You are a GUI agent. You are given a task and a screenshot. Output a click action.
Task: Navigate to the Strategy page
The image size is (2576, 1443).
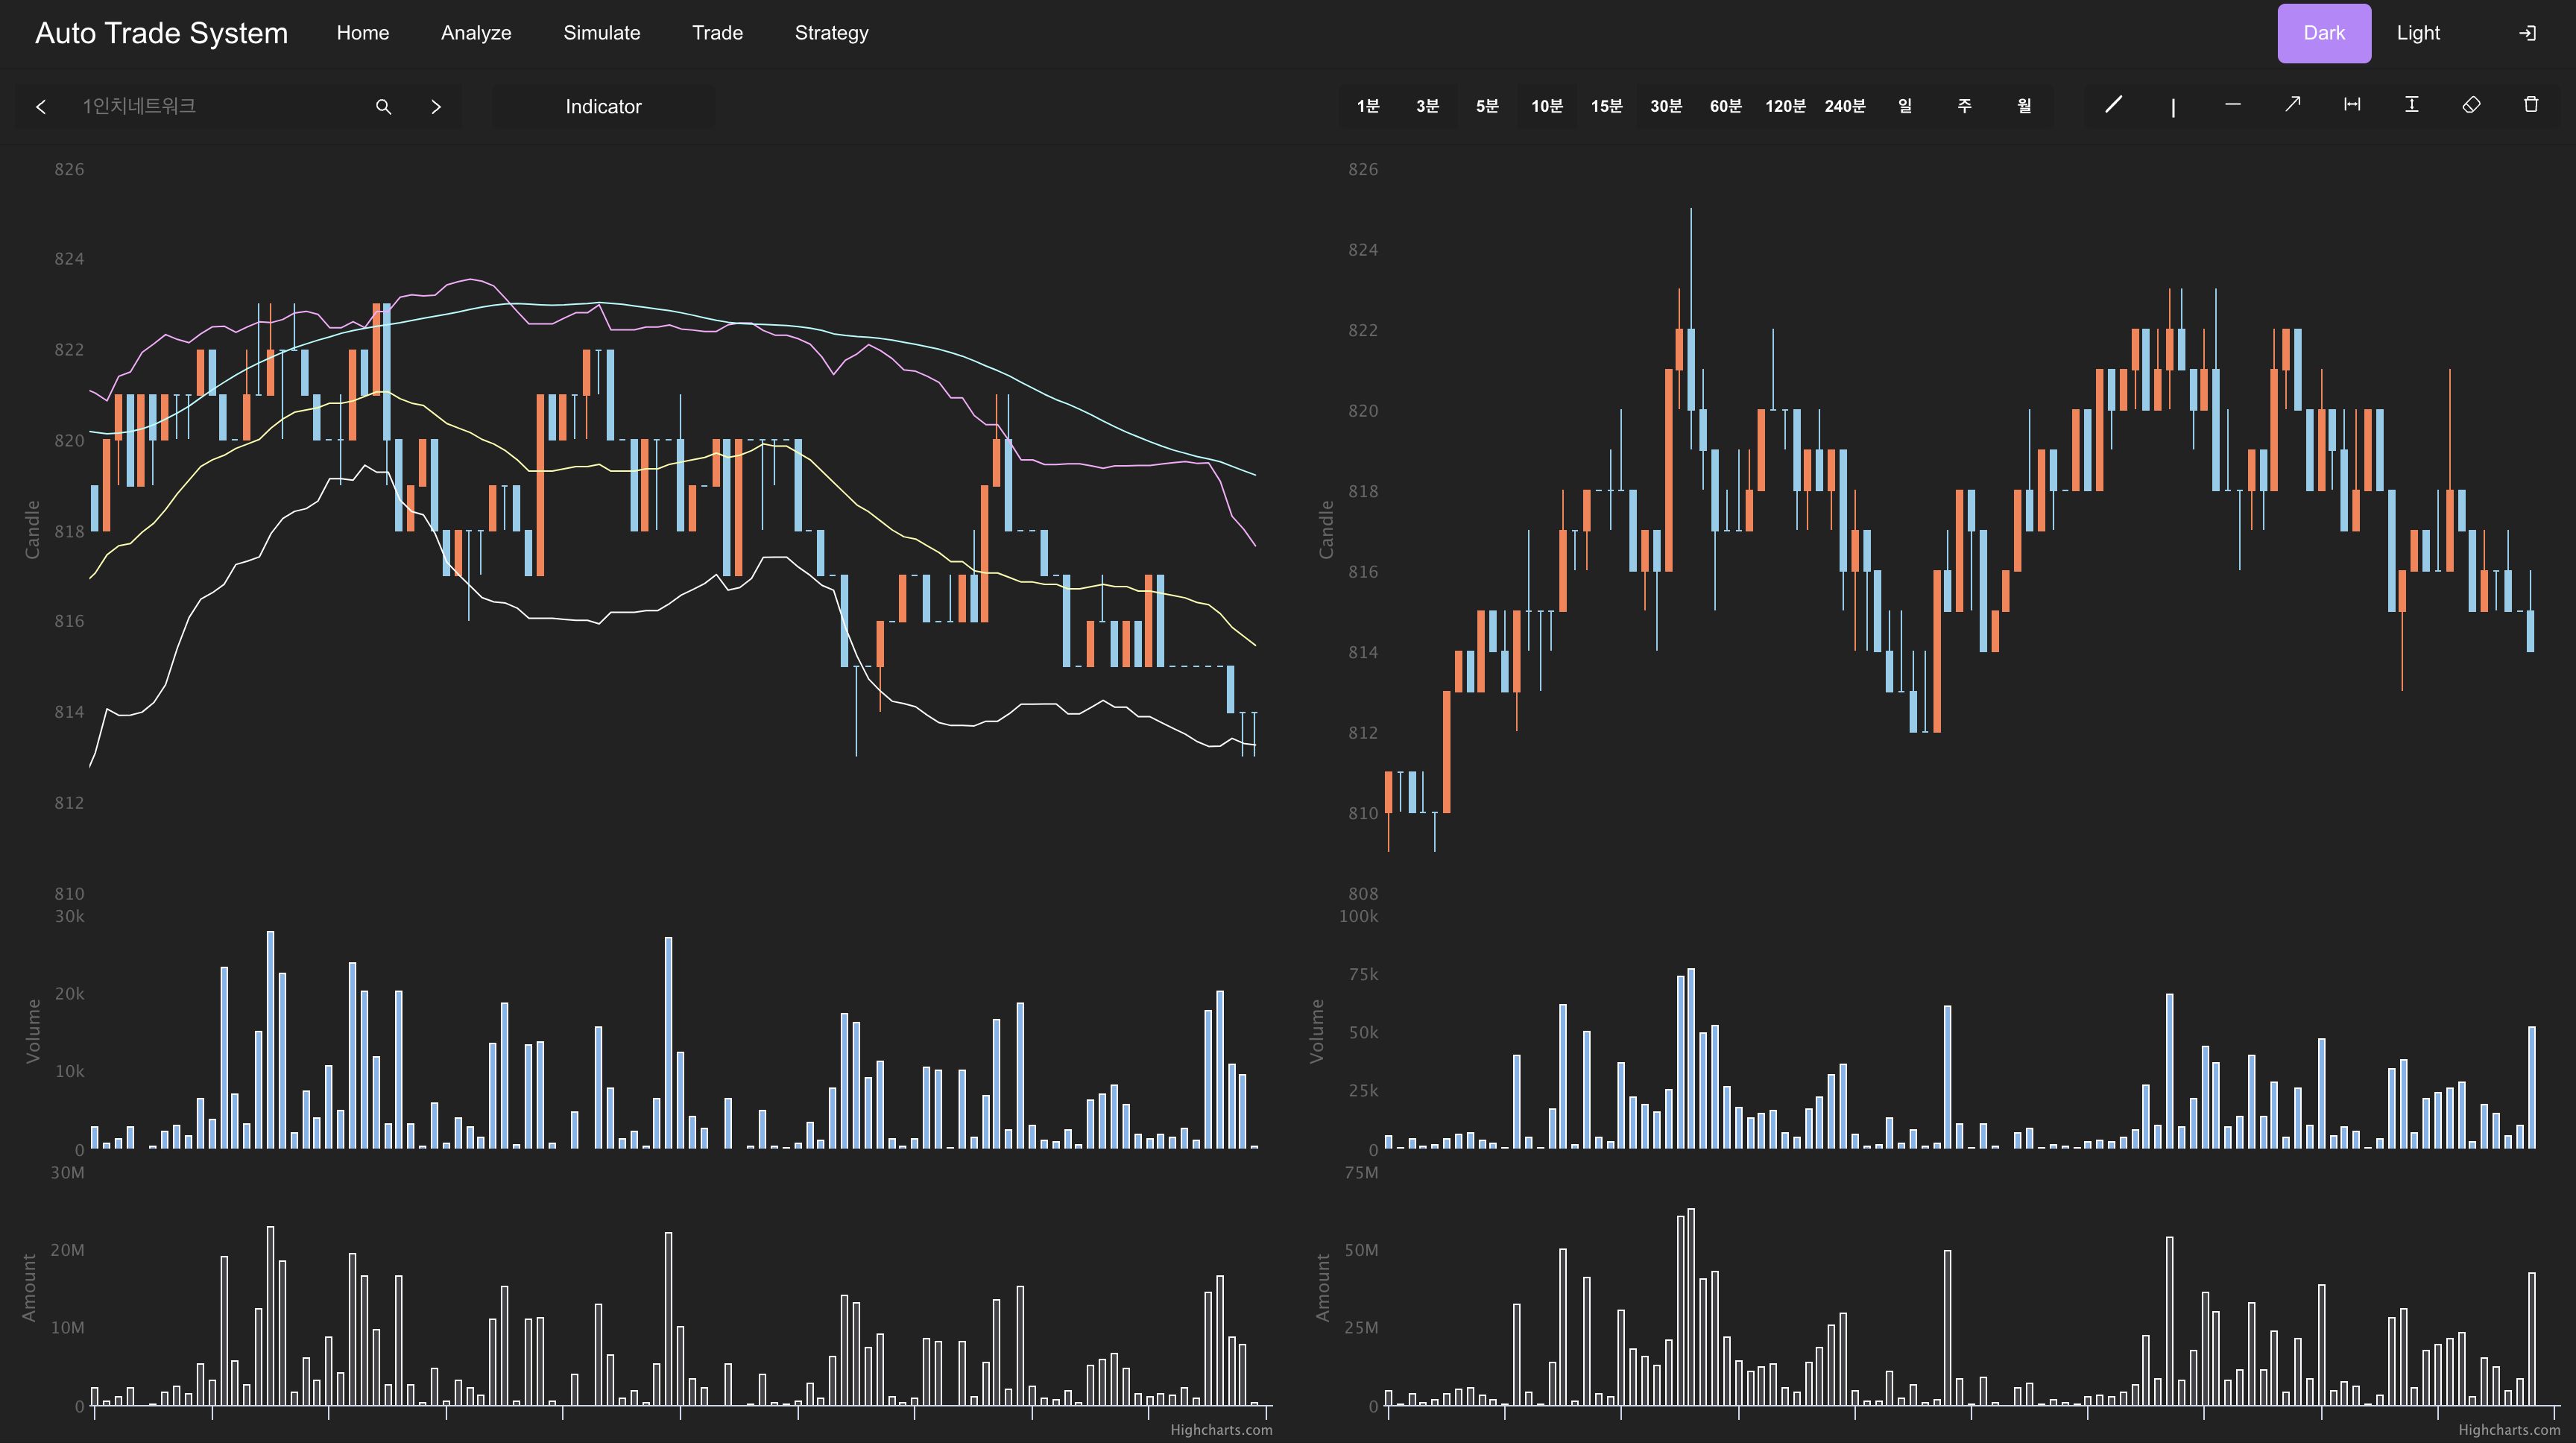click(831, 33)
